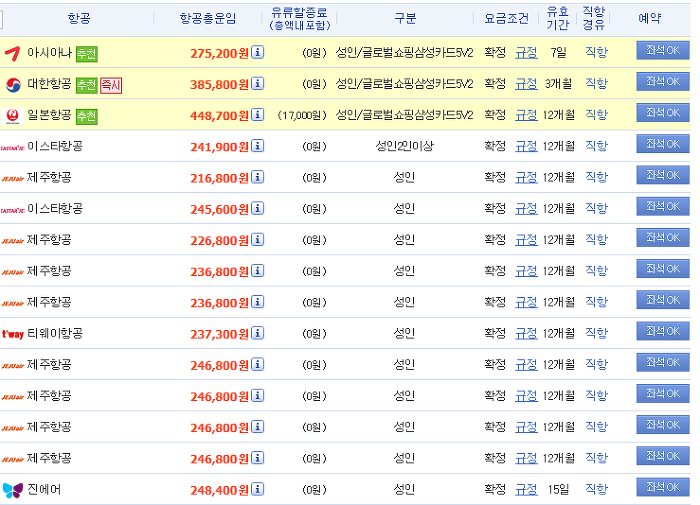Click the t'way airline logo
Screen dimensions: 700x505
(12, 334)
